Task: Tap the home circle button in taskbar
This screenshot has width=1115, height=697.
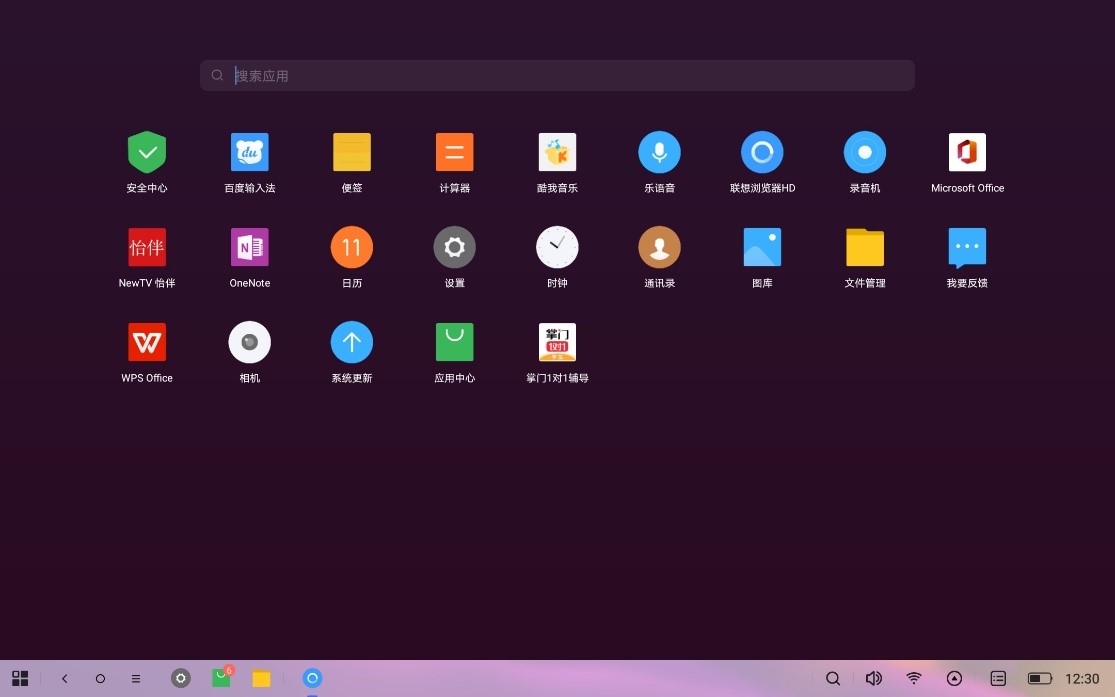Action: click(x=100, y=679)
